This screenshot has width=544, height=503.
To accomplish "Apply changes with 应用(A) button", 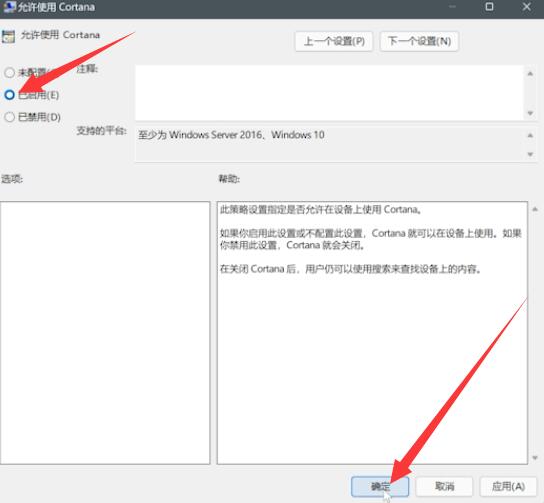I will click(x=508, y=486).
